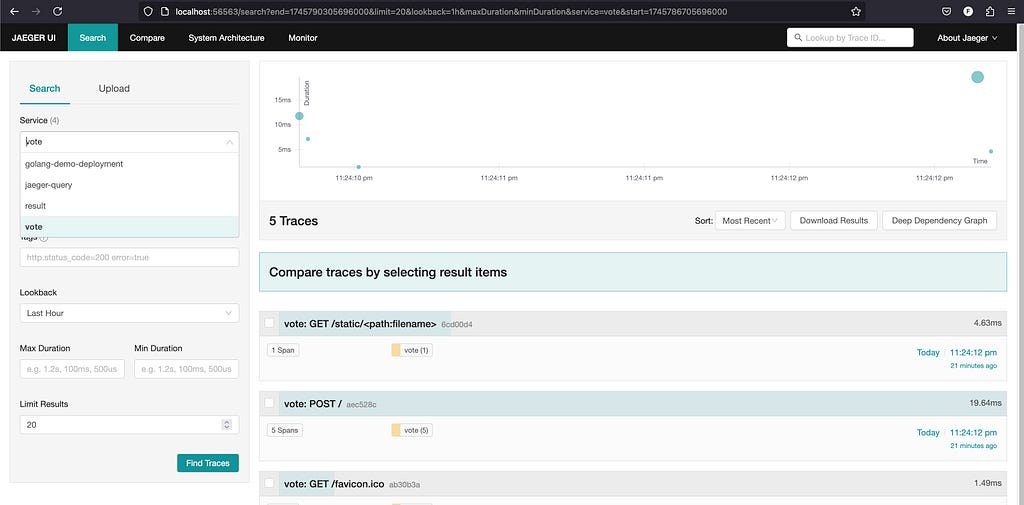This screenshot has width=1024, height=505.
Task: Open the Monitor nav item
Action: tap(303, 38)
